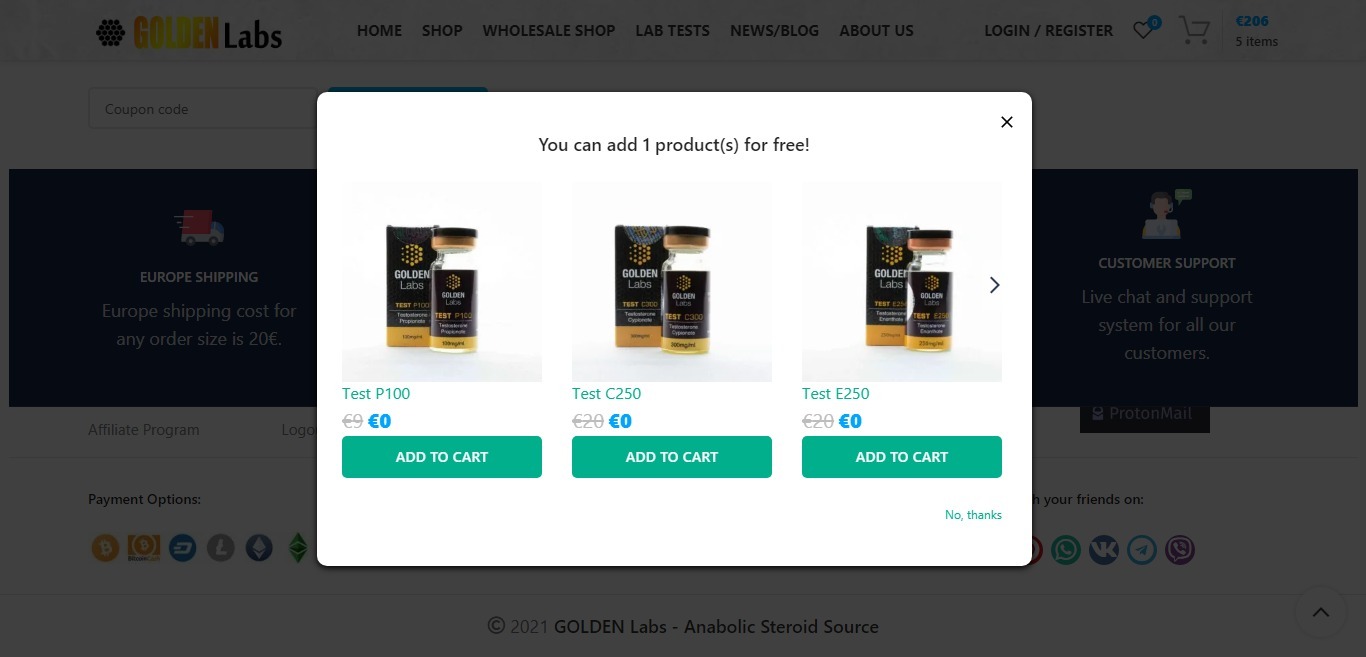Open the shopping cart icon

point(1193,30)
